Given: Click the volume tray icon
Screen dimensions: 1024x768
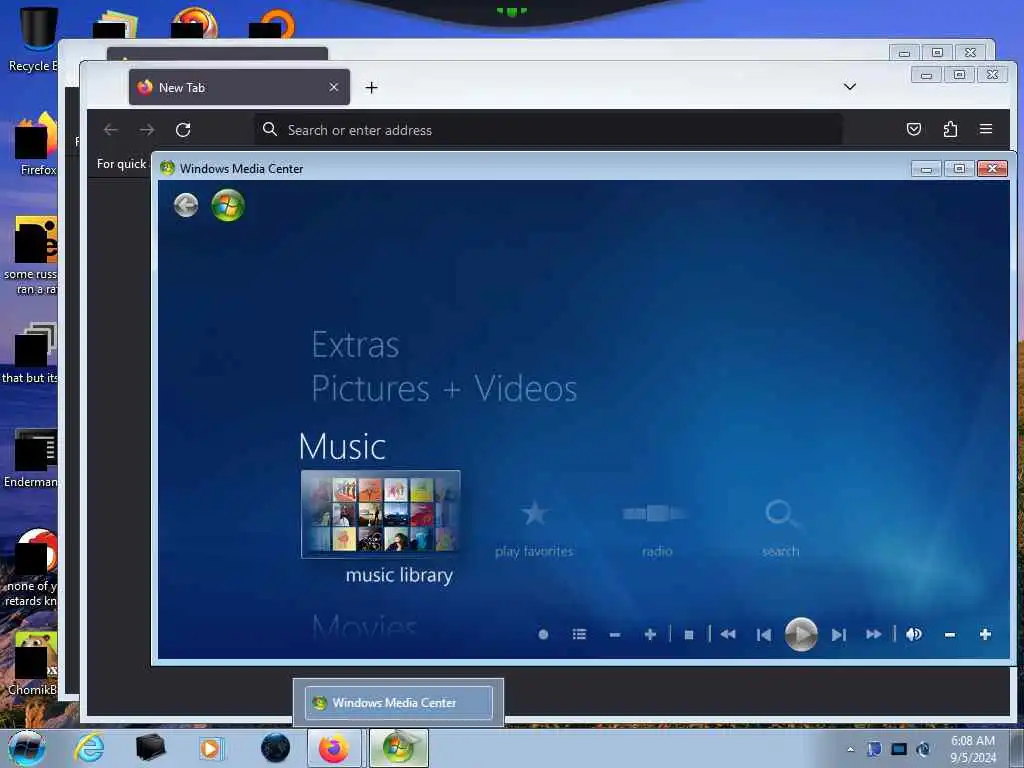Looking at the screenshot, I should click(923, 749).
